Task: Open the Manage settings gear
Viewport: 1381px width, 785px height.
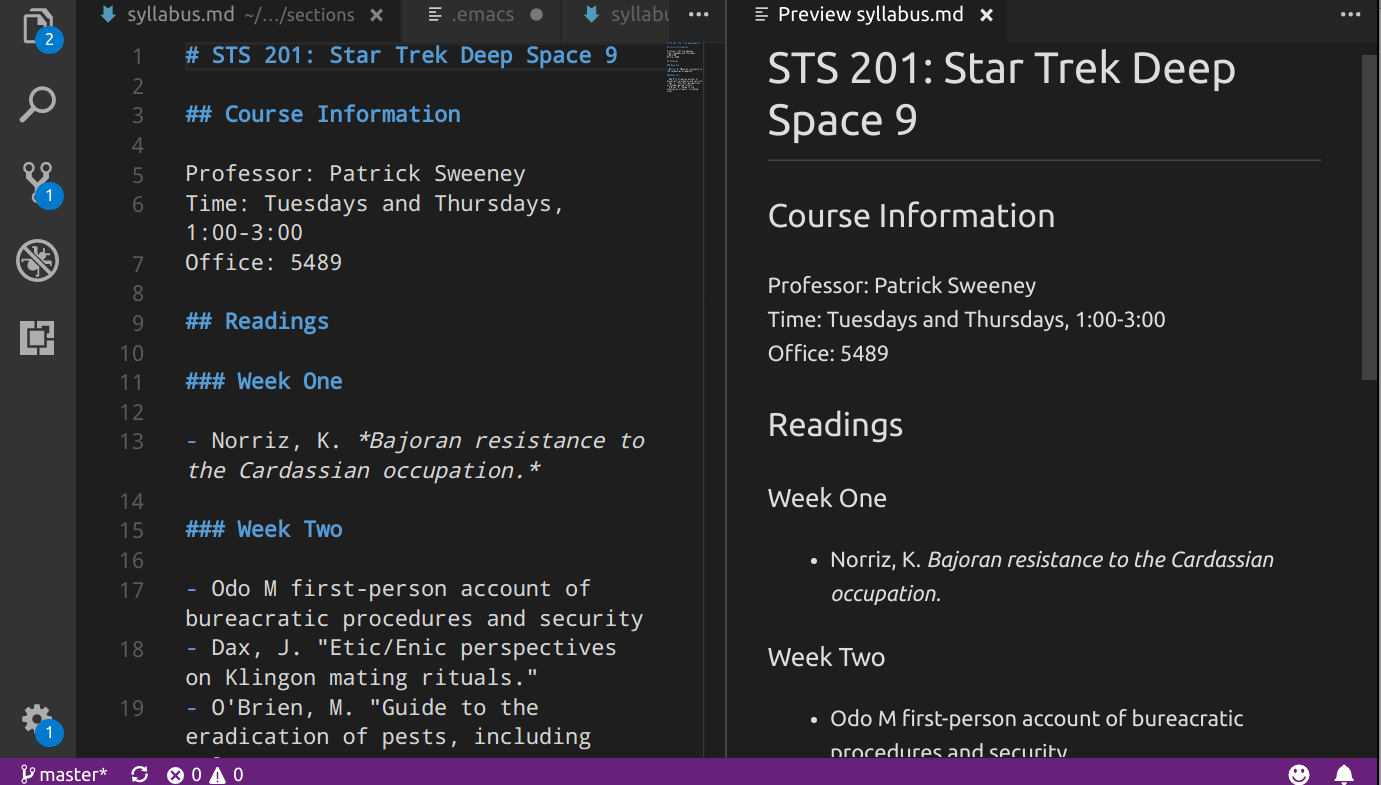Action: 38,720
